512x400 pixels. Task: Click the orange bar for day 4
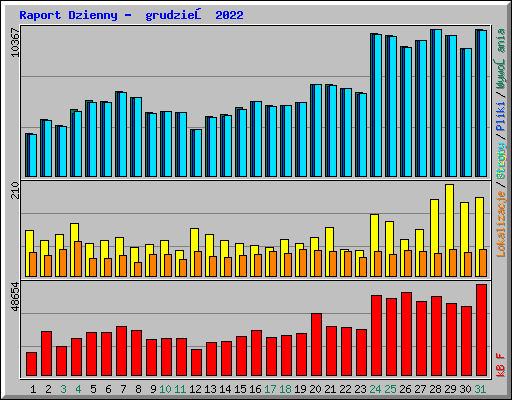78,259
